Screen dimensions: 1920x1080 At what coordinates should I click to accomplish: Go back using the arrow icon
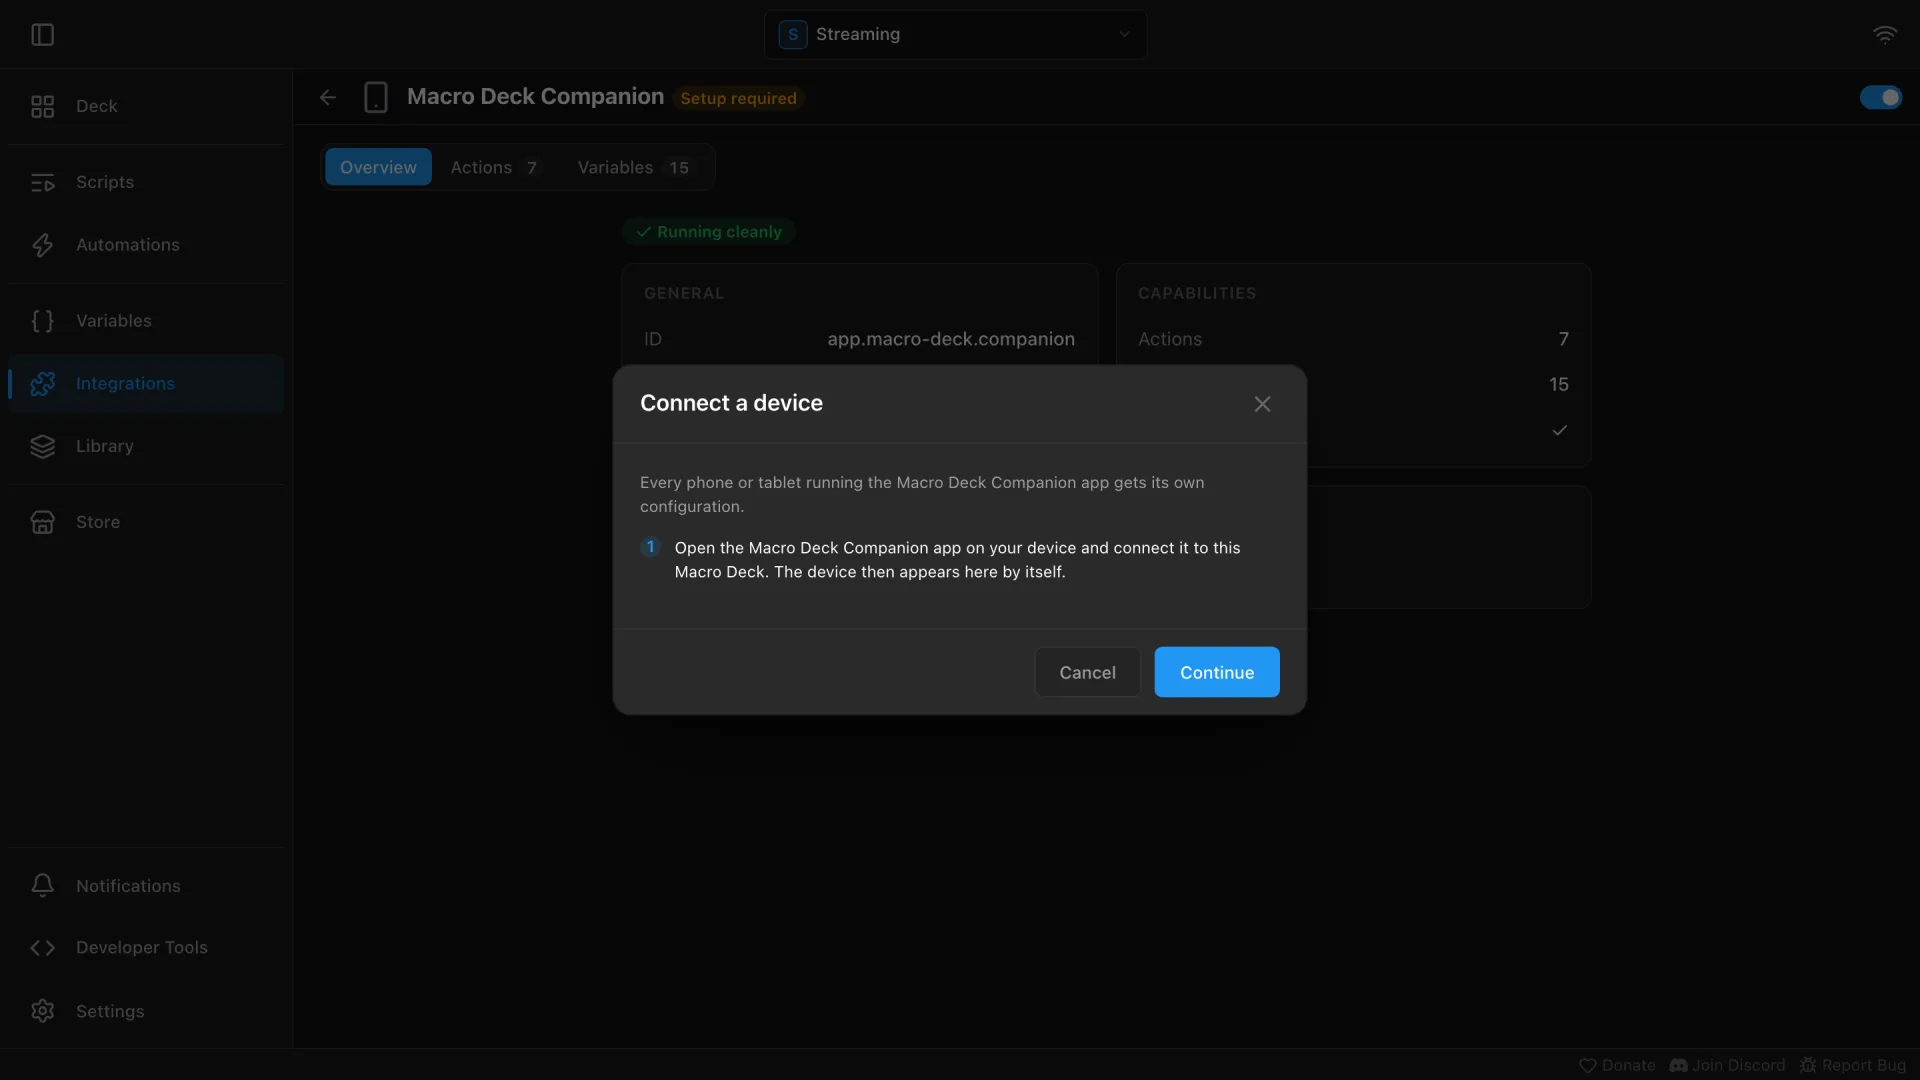point(328,97)
